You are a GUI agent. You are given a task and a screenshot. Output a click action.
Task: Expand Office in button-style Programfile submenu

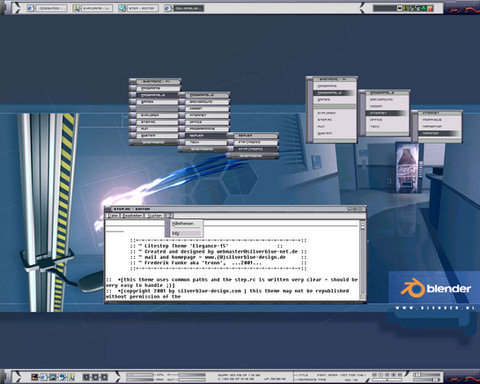[x=204, y=122]
